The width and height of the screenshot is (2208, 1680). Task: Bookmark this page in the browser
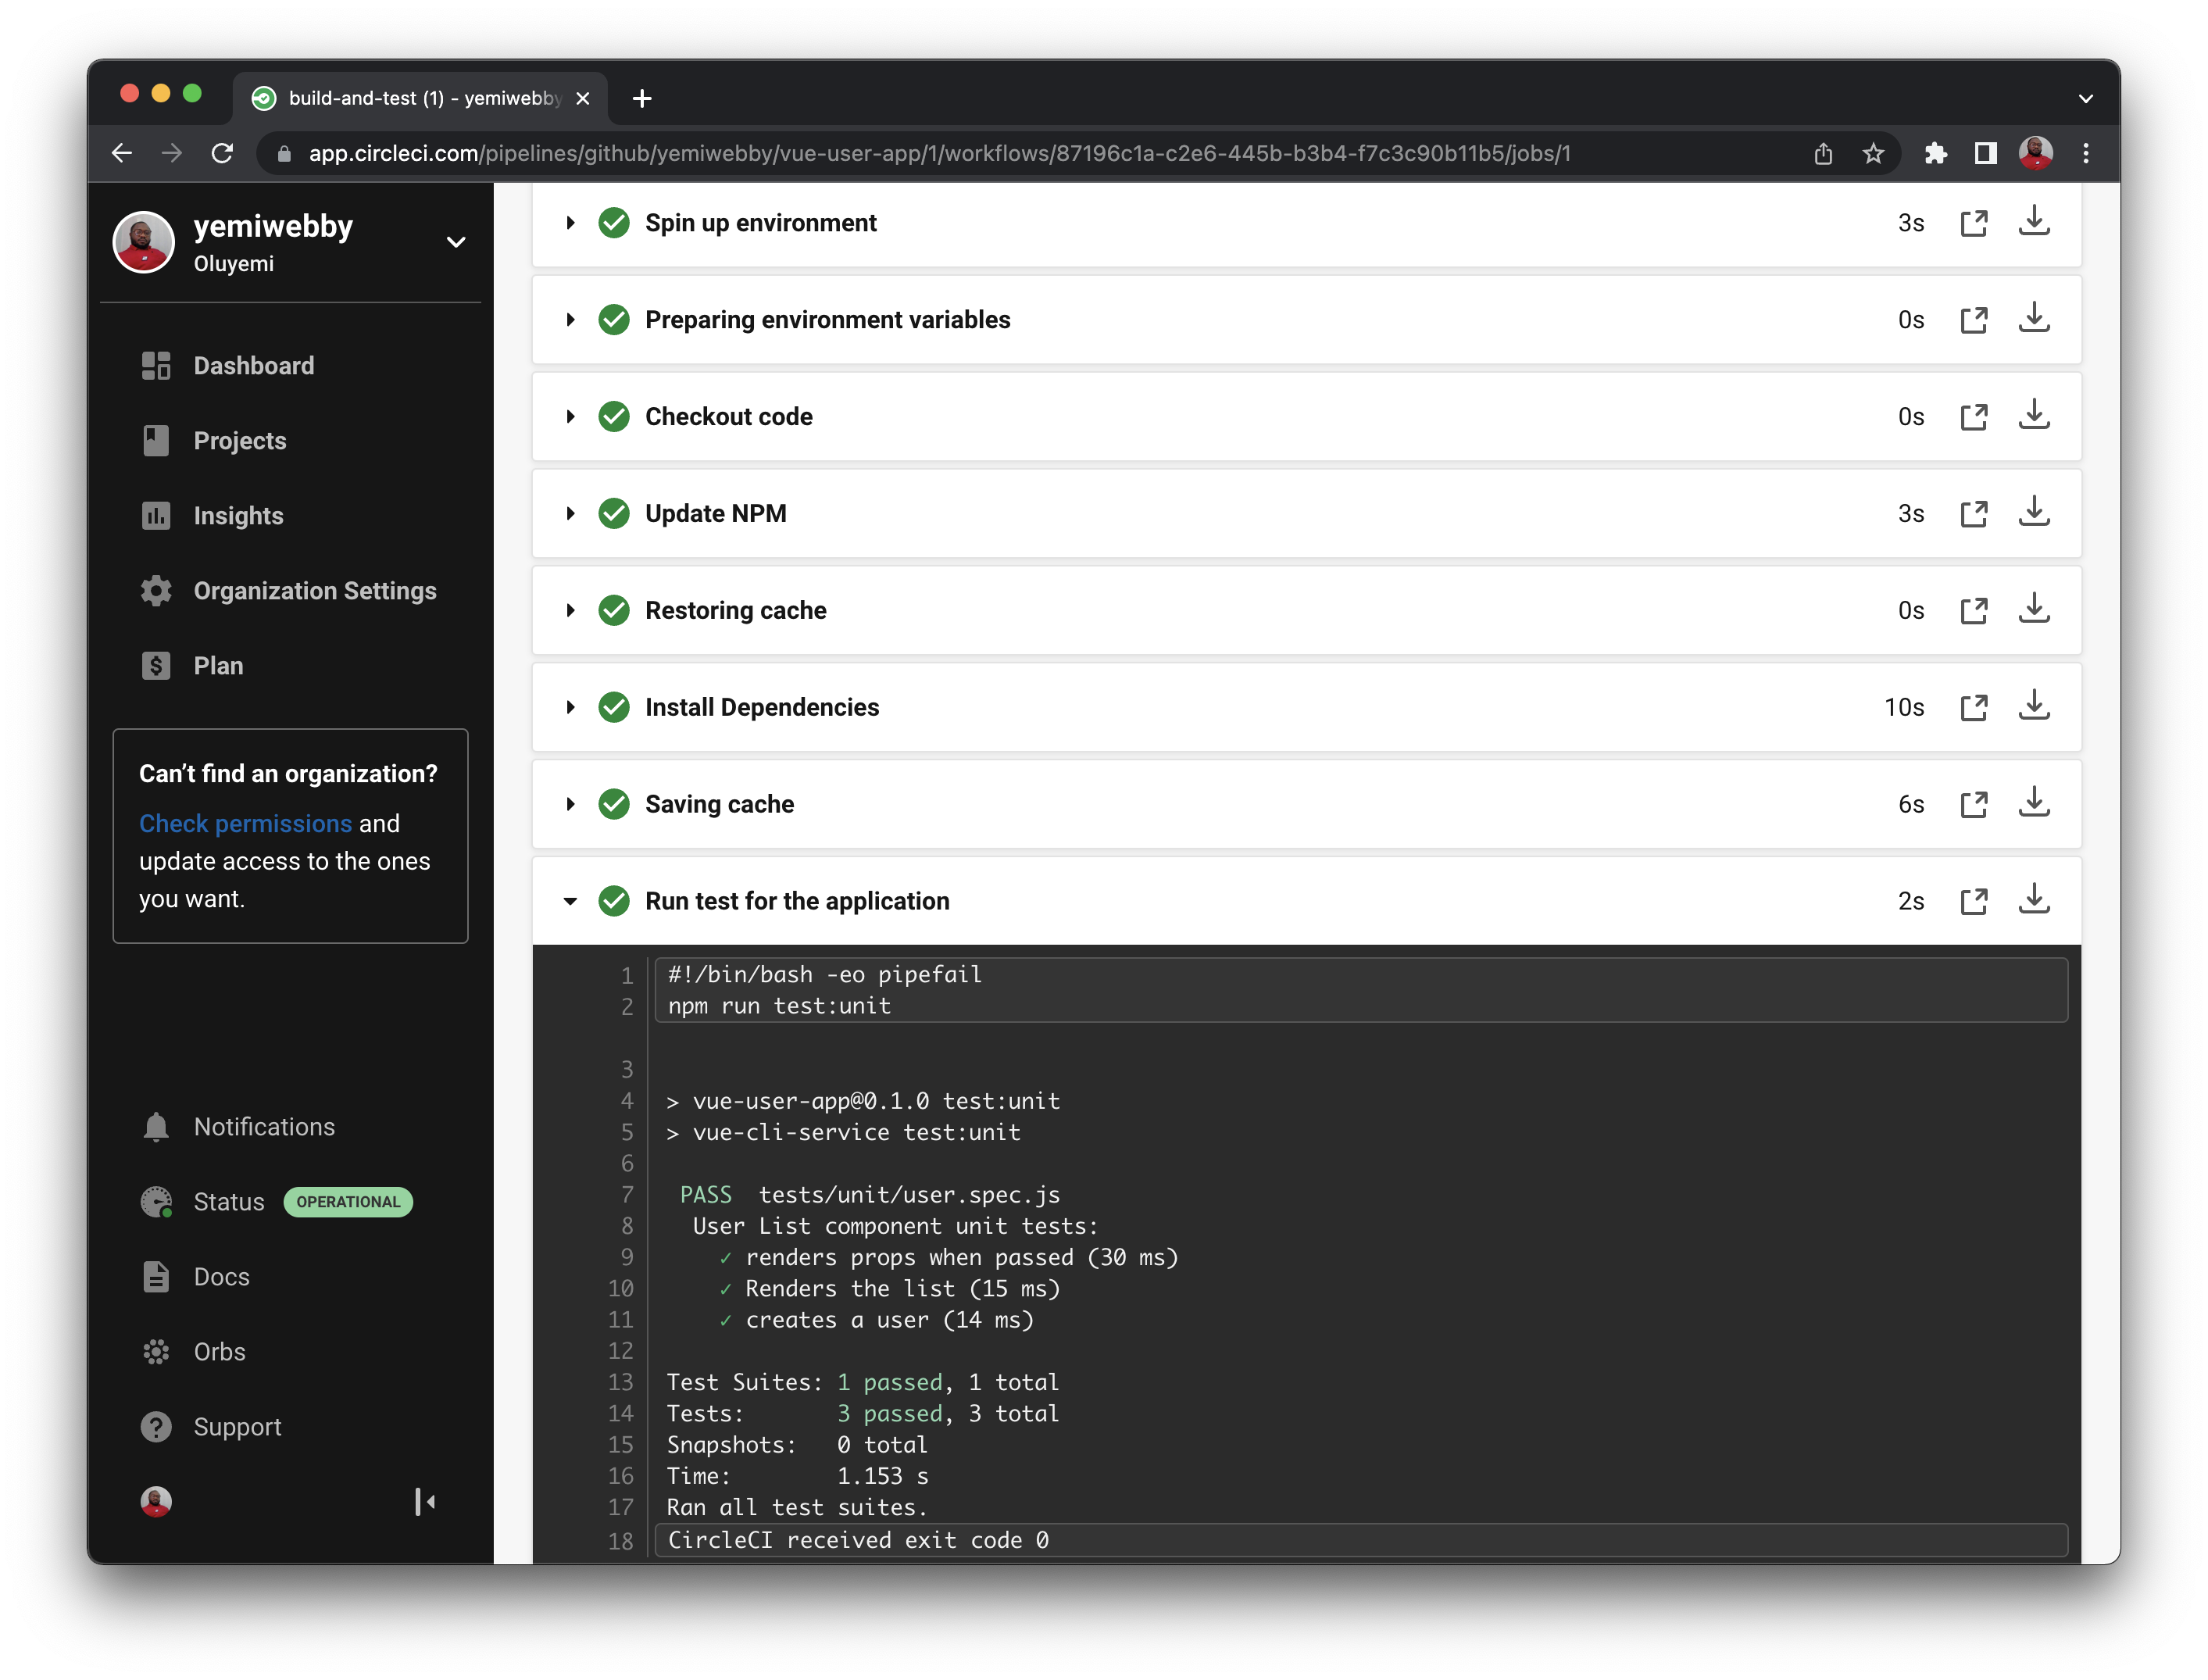click(x=1872, y=153)
